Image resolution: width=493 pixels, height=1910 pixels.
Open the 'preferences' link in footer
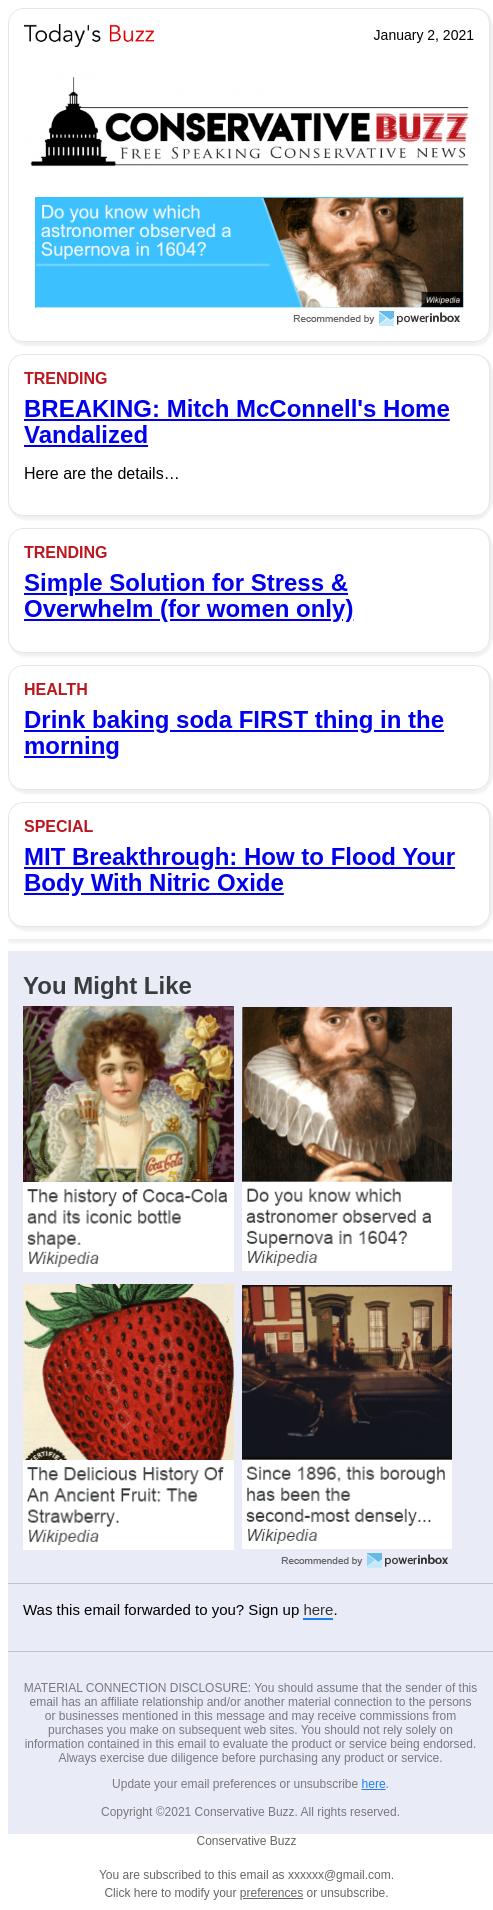click(271, 1893)
